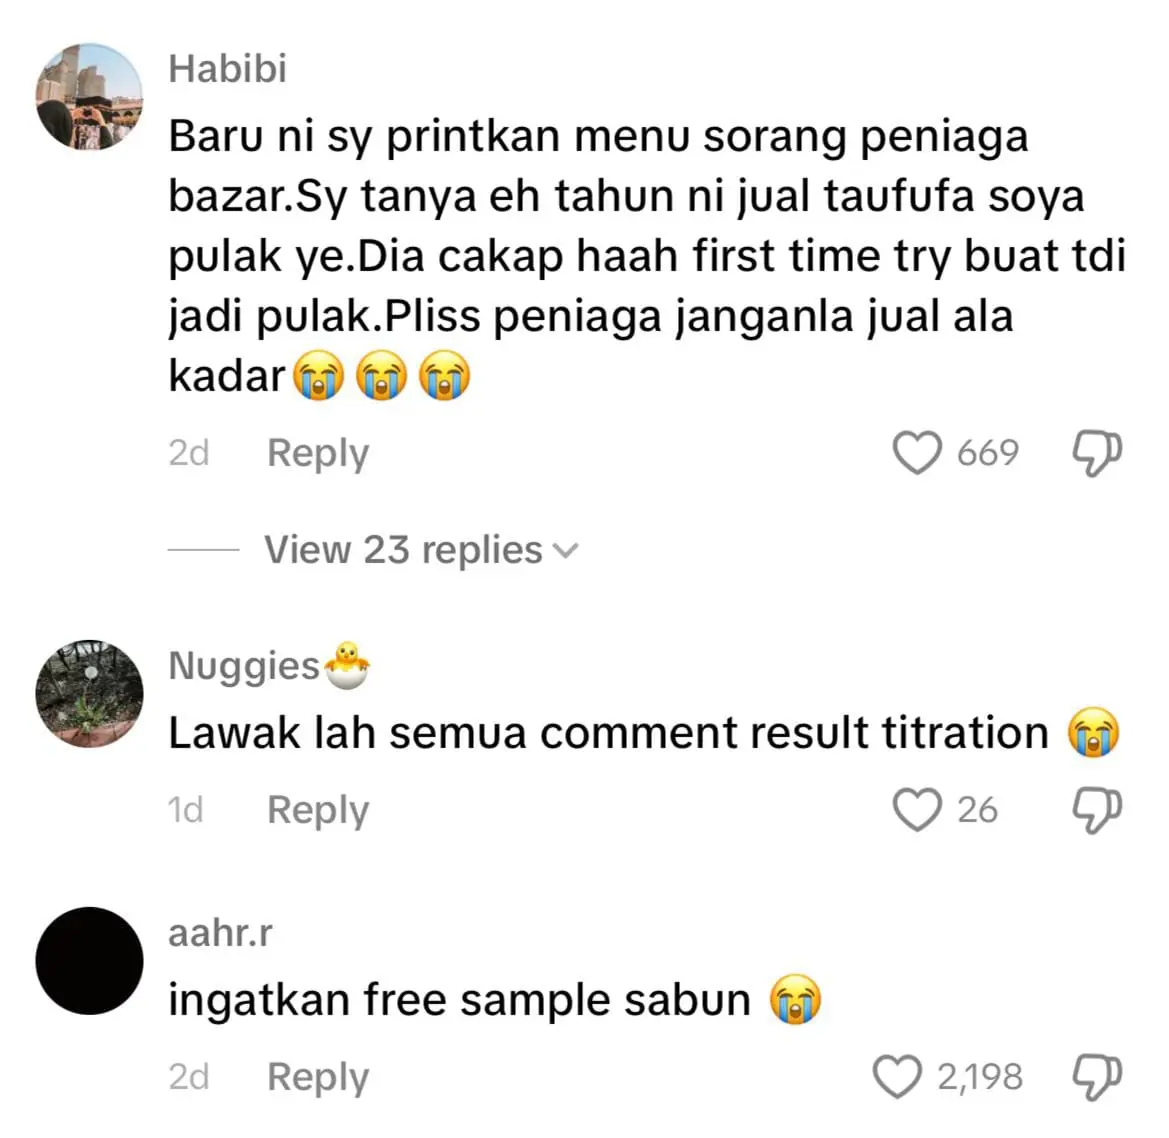Viewport: 1169px width, 1138px height.
Task: Reply to aahr.r's sabun comment
Action: point(318,1078)
